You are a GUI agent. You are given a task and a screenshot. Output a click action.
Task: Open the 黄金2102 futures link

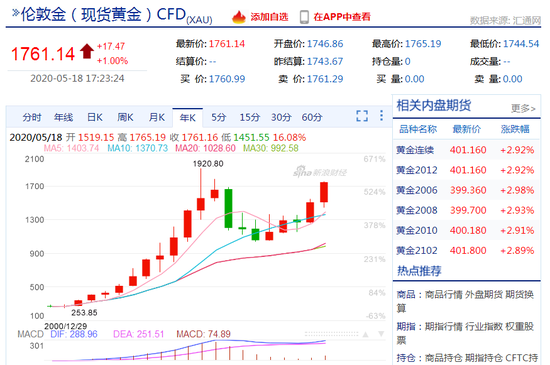[x=417, y=250]
